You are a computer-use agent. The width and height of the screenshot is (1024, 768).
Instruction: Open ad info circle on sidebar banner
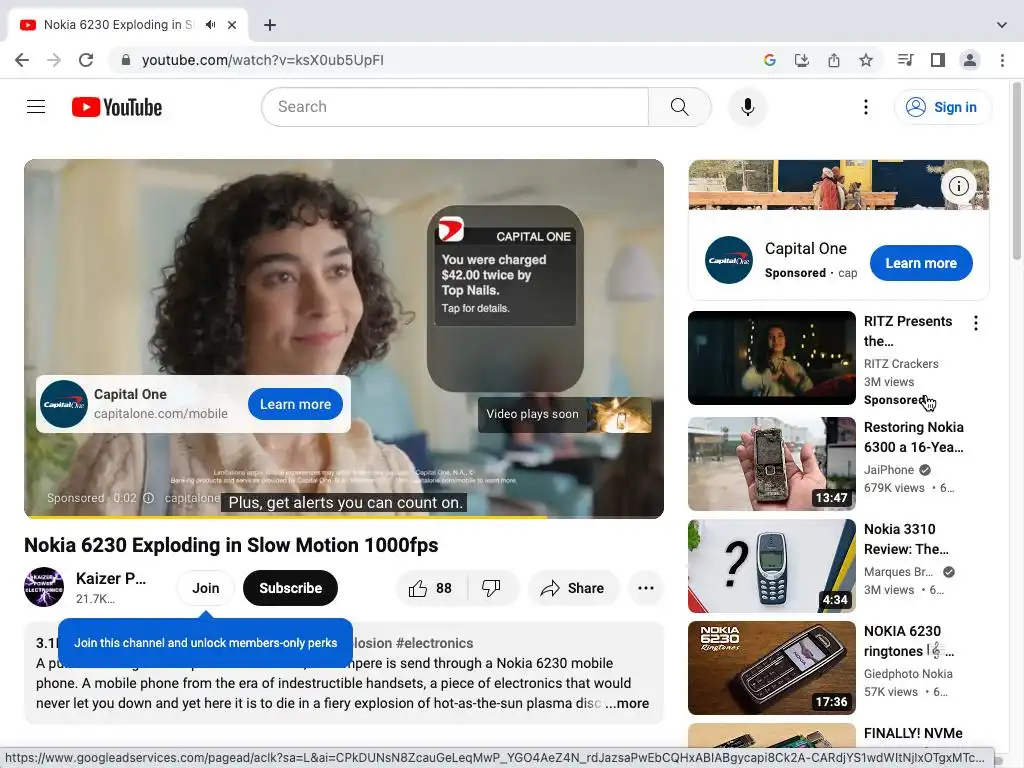(x=959, y=186)
